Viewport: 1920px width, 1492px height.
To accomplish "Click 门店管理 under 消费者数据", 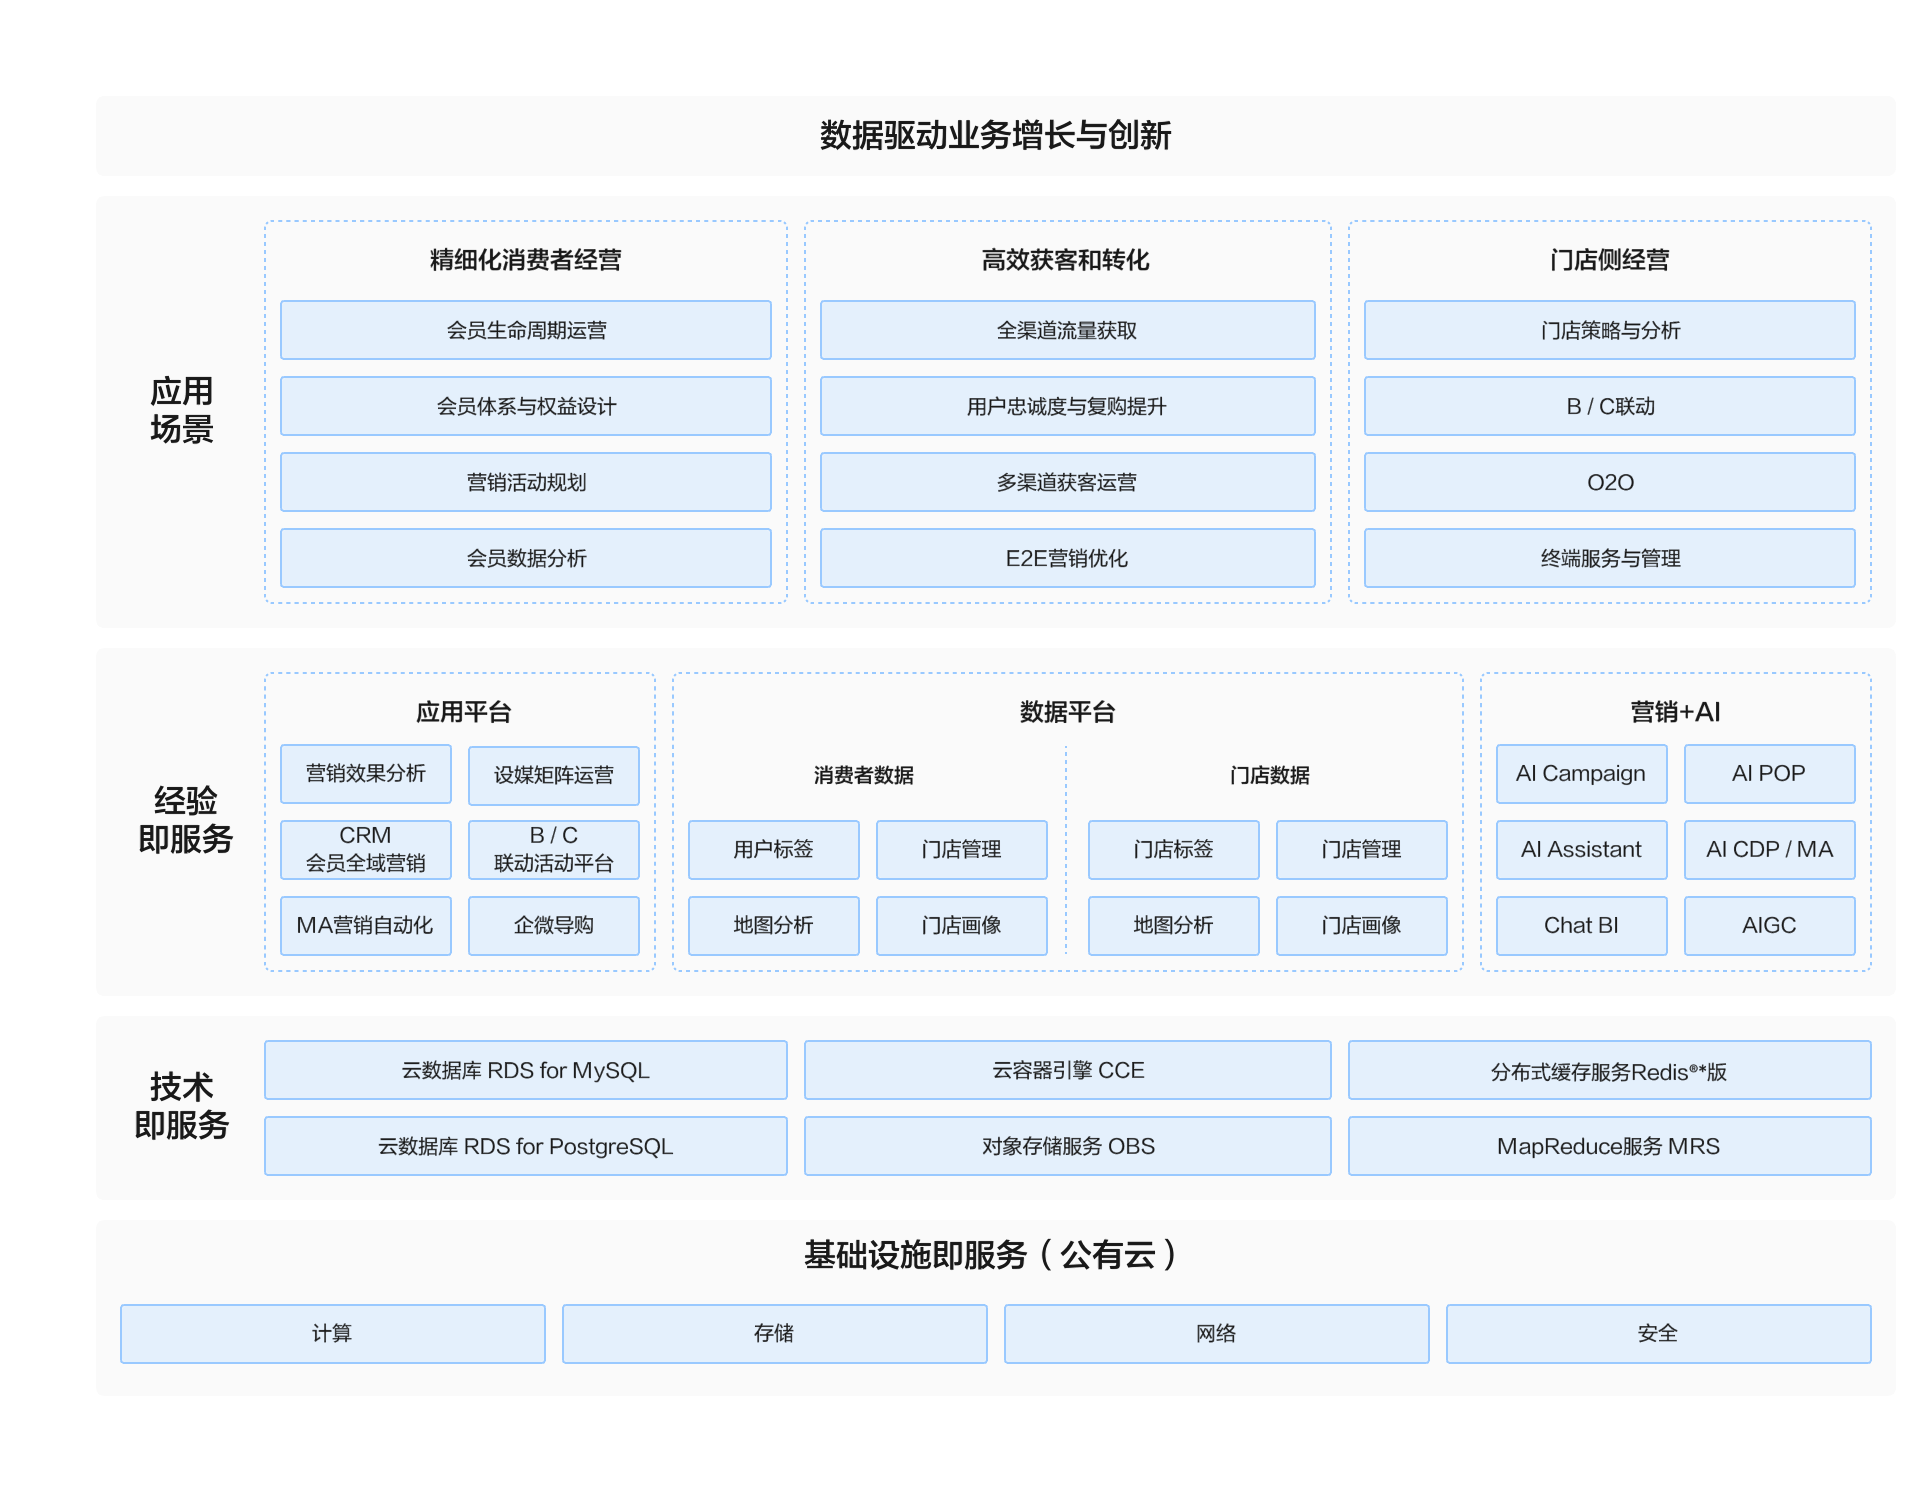I will click(x=962, y=850).
